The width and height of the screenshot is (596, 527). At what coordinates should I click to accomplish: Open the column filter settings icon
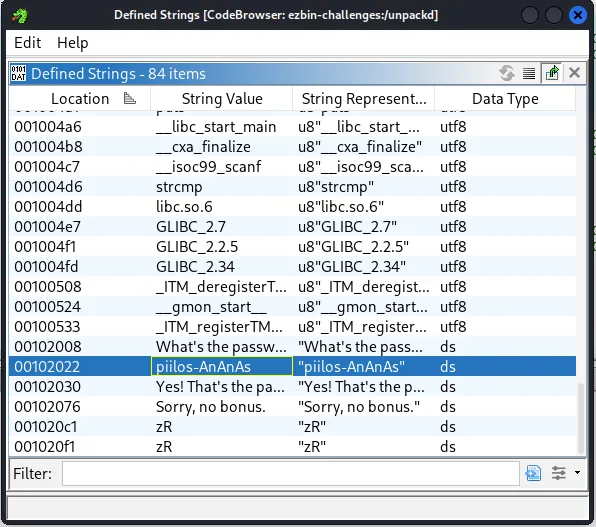(559, 473)
